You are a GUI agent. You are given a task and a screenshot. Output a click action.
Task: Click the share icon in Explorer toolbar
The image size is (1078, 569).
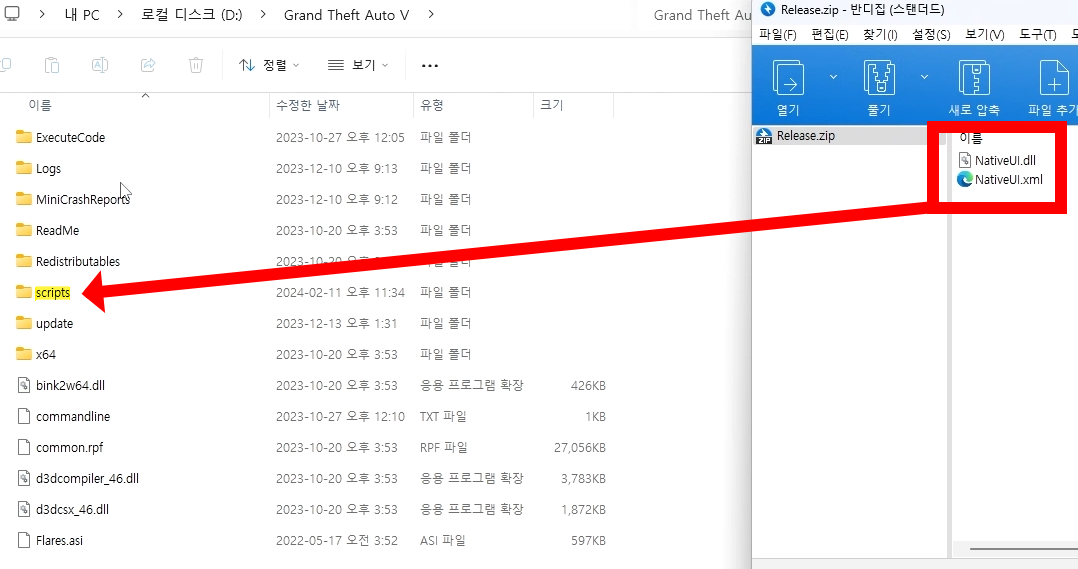tap(148, 65)
